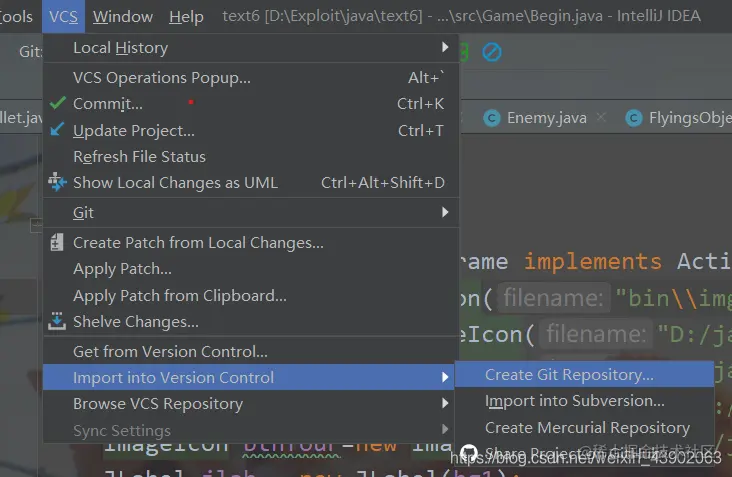Choose VCS Operations Popup...

251,77
